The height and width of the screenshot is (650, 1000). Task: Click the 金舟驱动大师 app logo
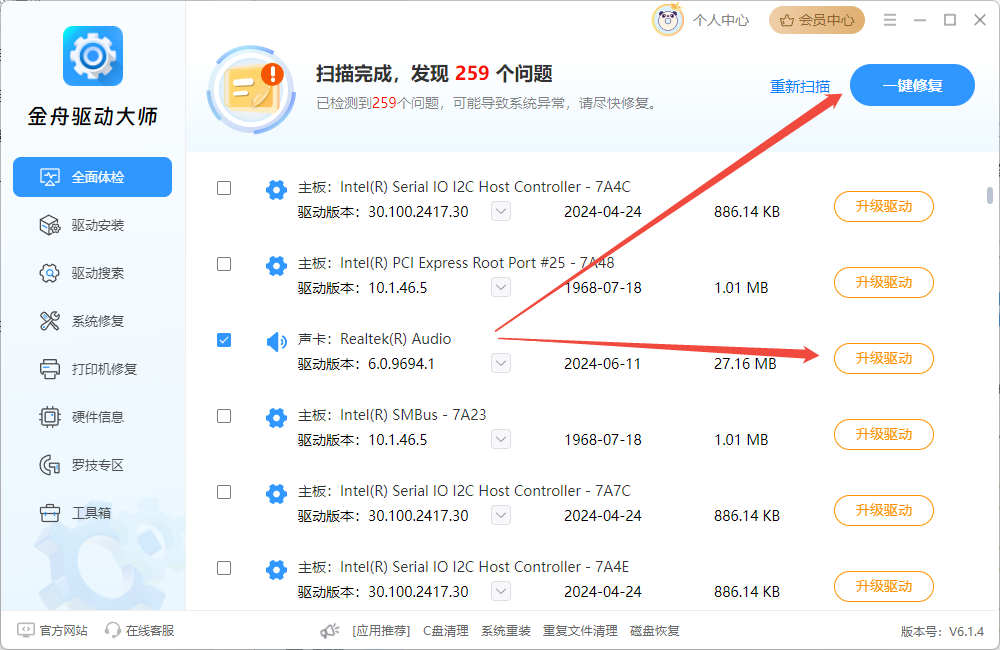[x=93, y=56]
